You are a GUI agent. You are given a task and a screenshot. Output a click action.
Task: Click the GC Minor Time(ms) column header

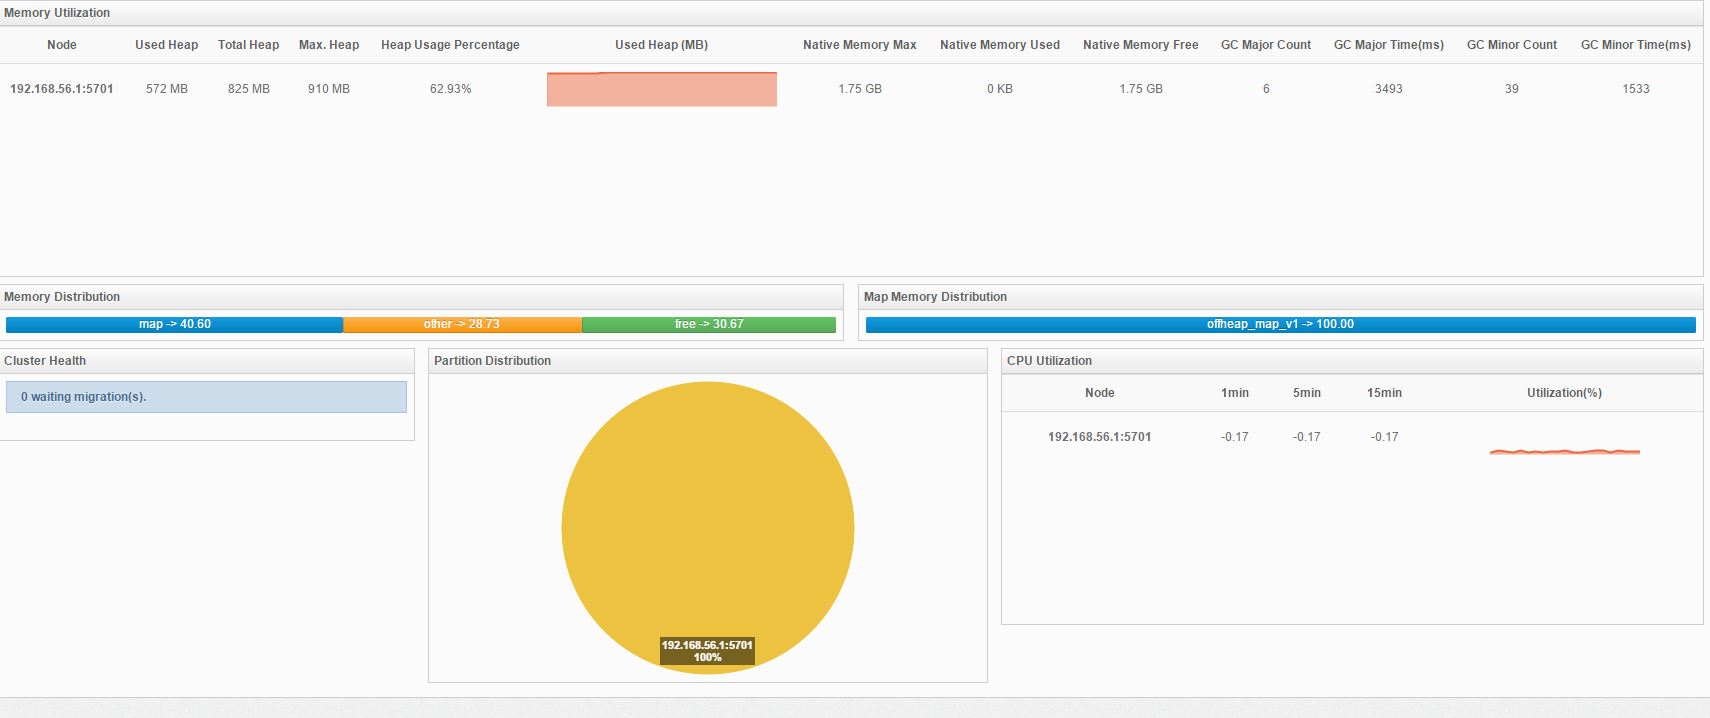tap(1636, 45)
